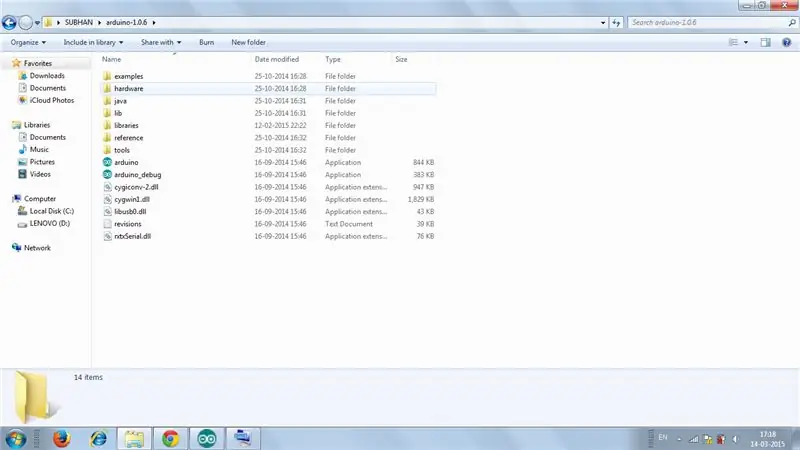
Task: Select the reference folder icon
Action: 107,138
